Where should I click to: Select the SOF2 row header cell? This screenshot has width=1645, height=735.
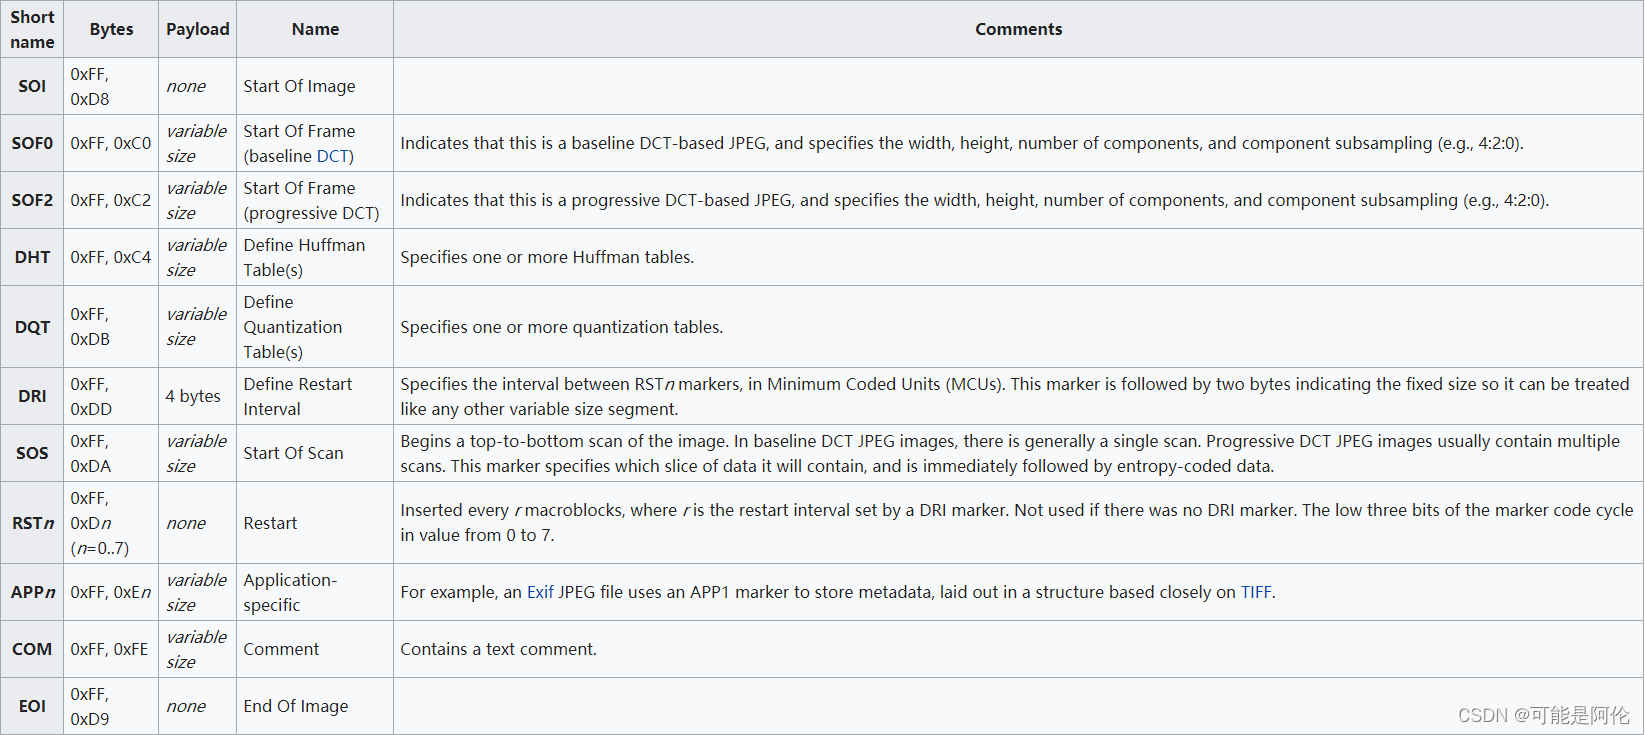pos(32,200)
